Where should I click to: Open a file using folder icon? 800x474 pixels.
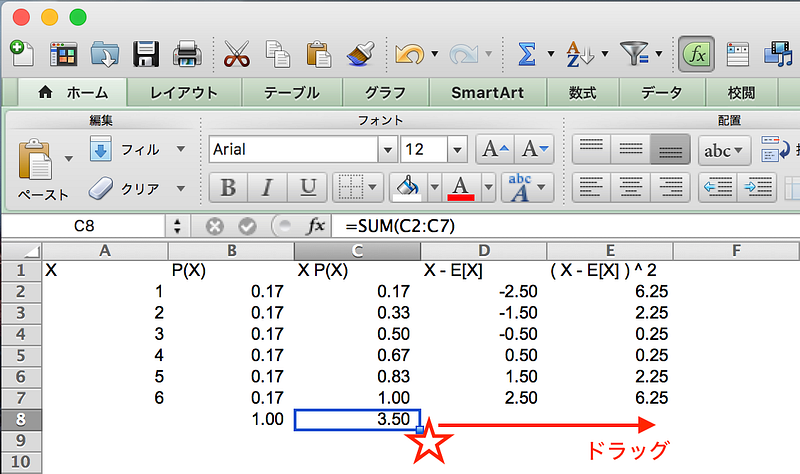click(105, 54)
